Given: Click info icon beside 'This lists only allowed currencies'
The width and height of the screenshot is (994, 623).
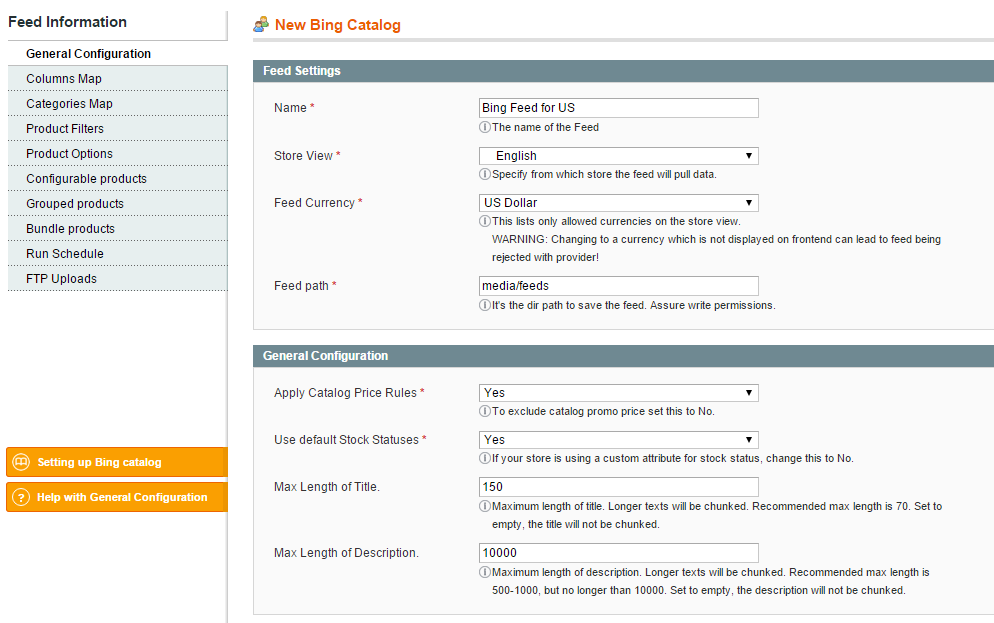Looking at the screenshot, I should point(485,221).
